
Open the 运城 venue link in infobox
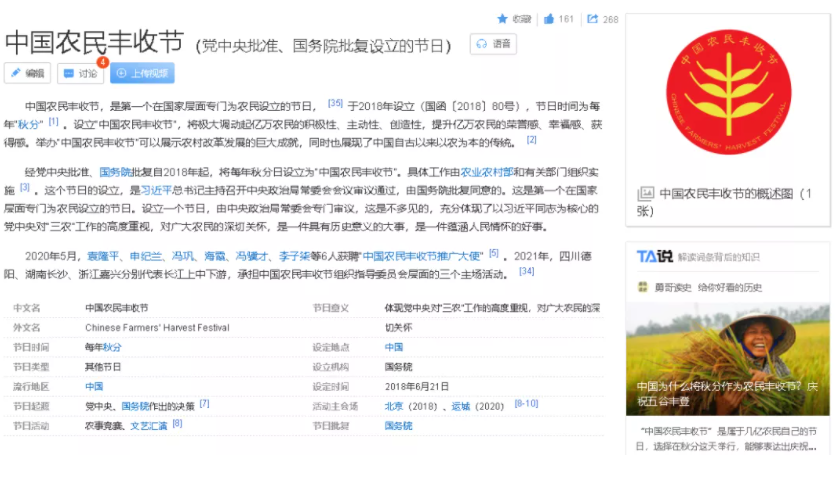461,407
